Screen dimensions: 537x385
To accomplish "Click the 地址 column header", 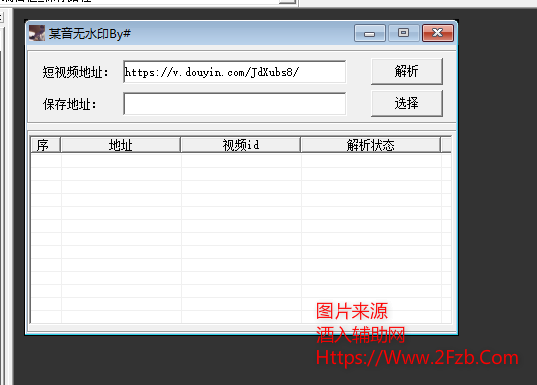I will point(121,145).
